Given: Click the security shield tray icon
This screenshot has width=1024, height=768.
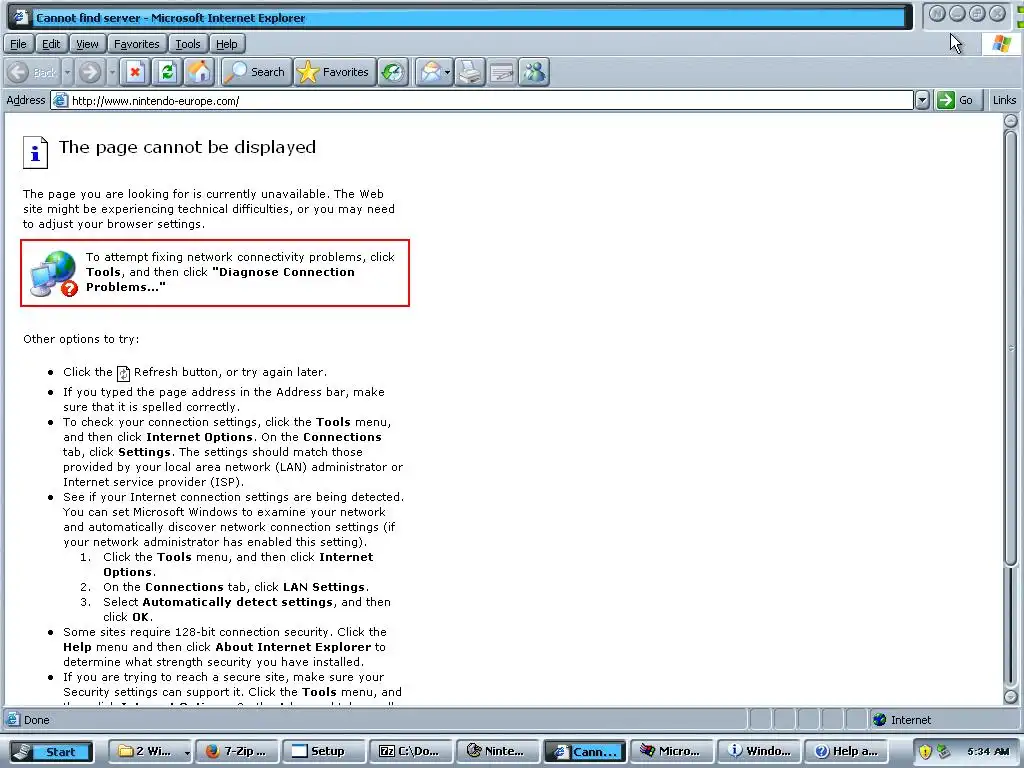Looking at the screenshot, I should pyautogui.click(x=925, y=752).
